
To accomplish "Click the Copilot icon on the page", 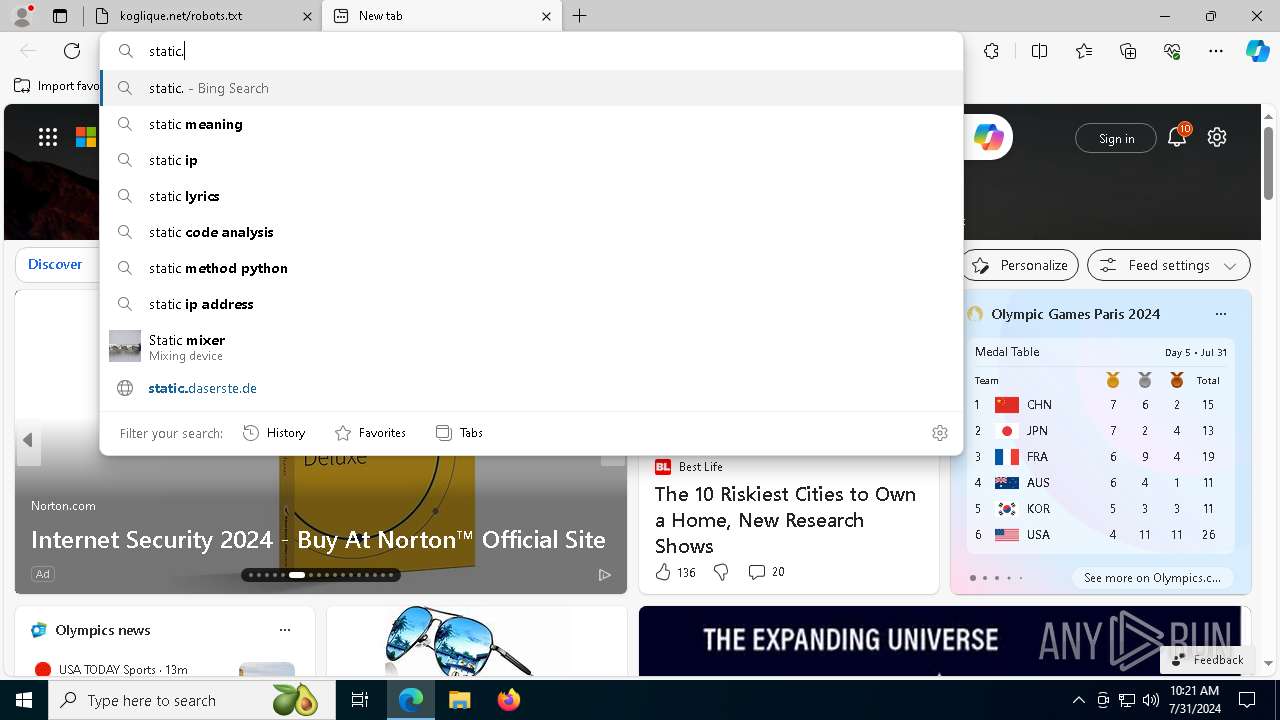I will tap(989, 137).
